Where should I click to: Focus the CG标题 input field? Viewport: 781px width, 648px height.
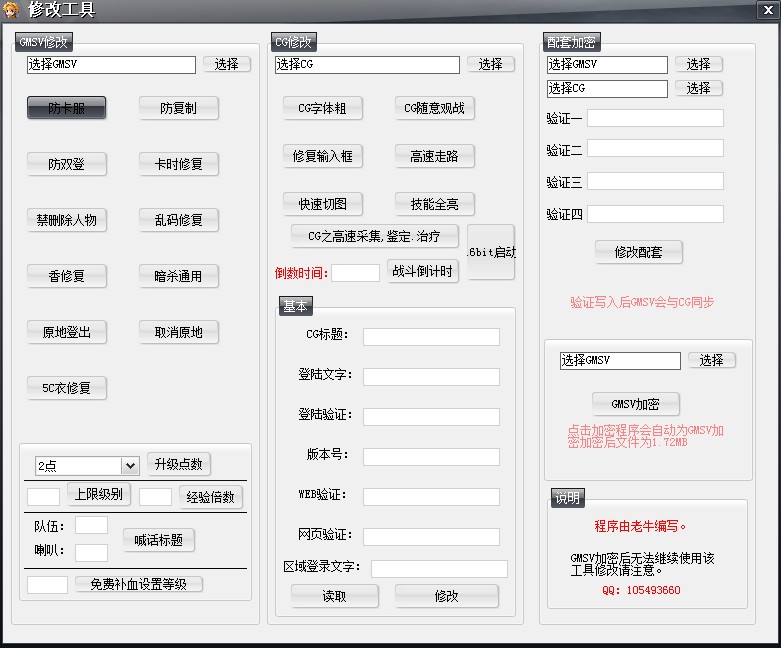click(431, 337)
